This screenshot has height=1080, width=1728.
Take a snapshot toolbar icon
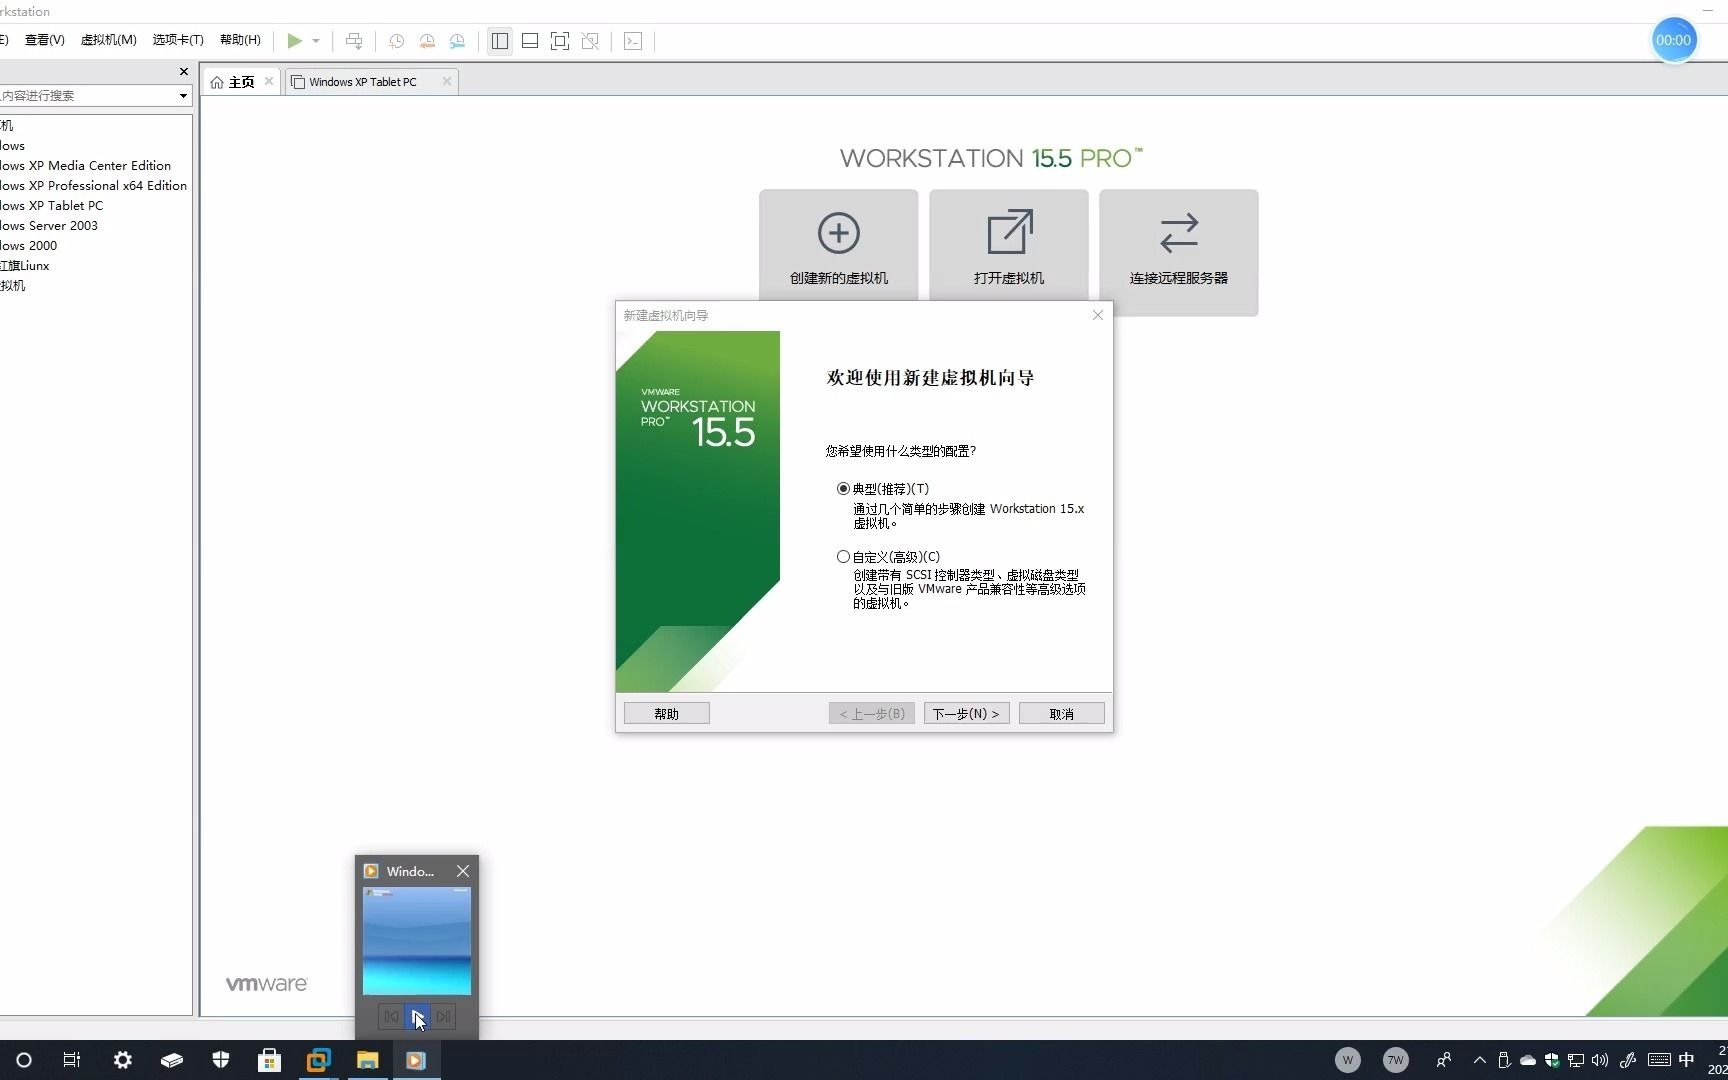397,41
